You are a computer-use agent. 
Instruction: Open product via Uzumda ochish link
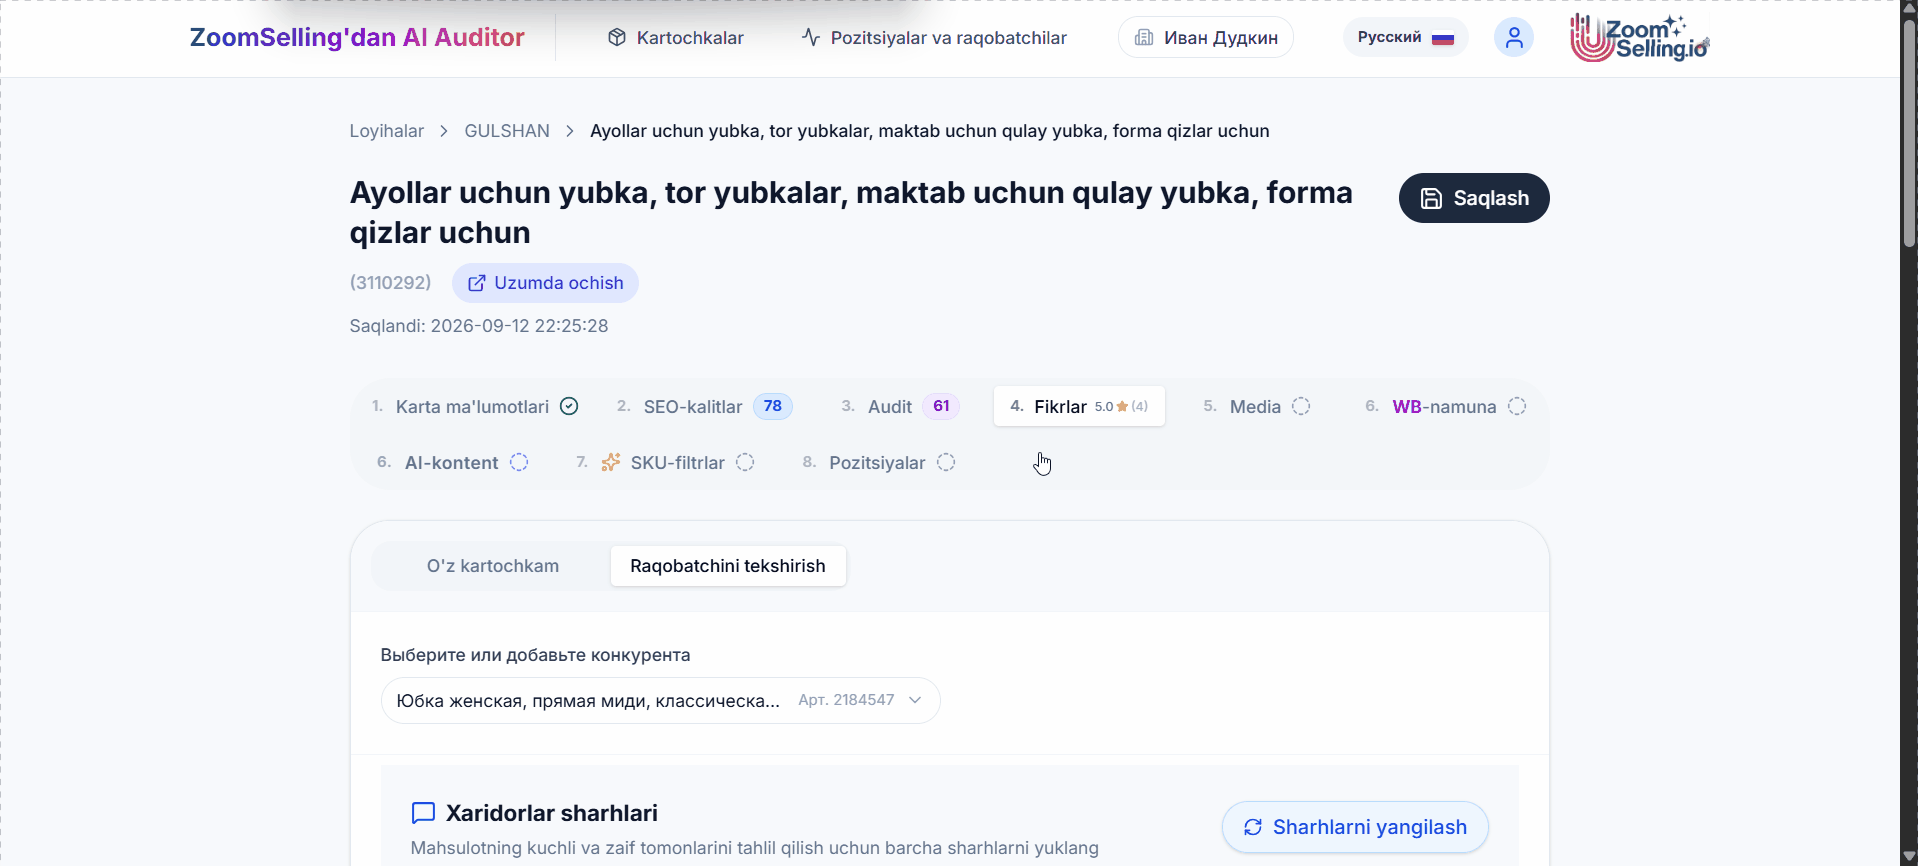pyautogui.click(x=545, y=283)
